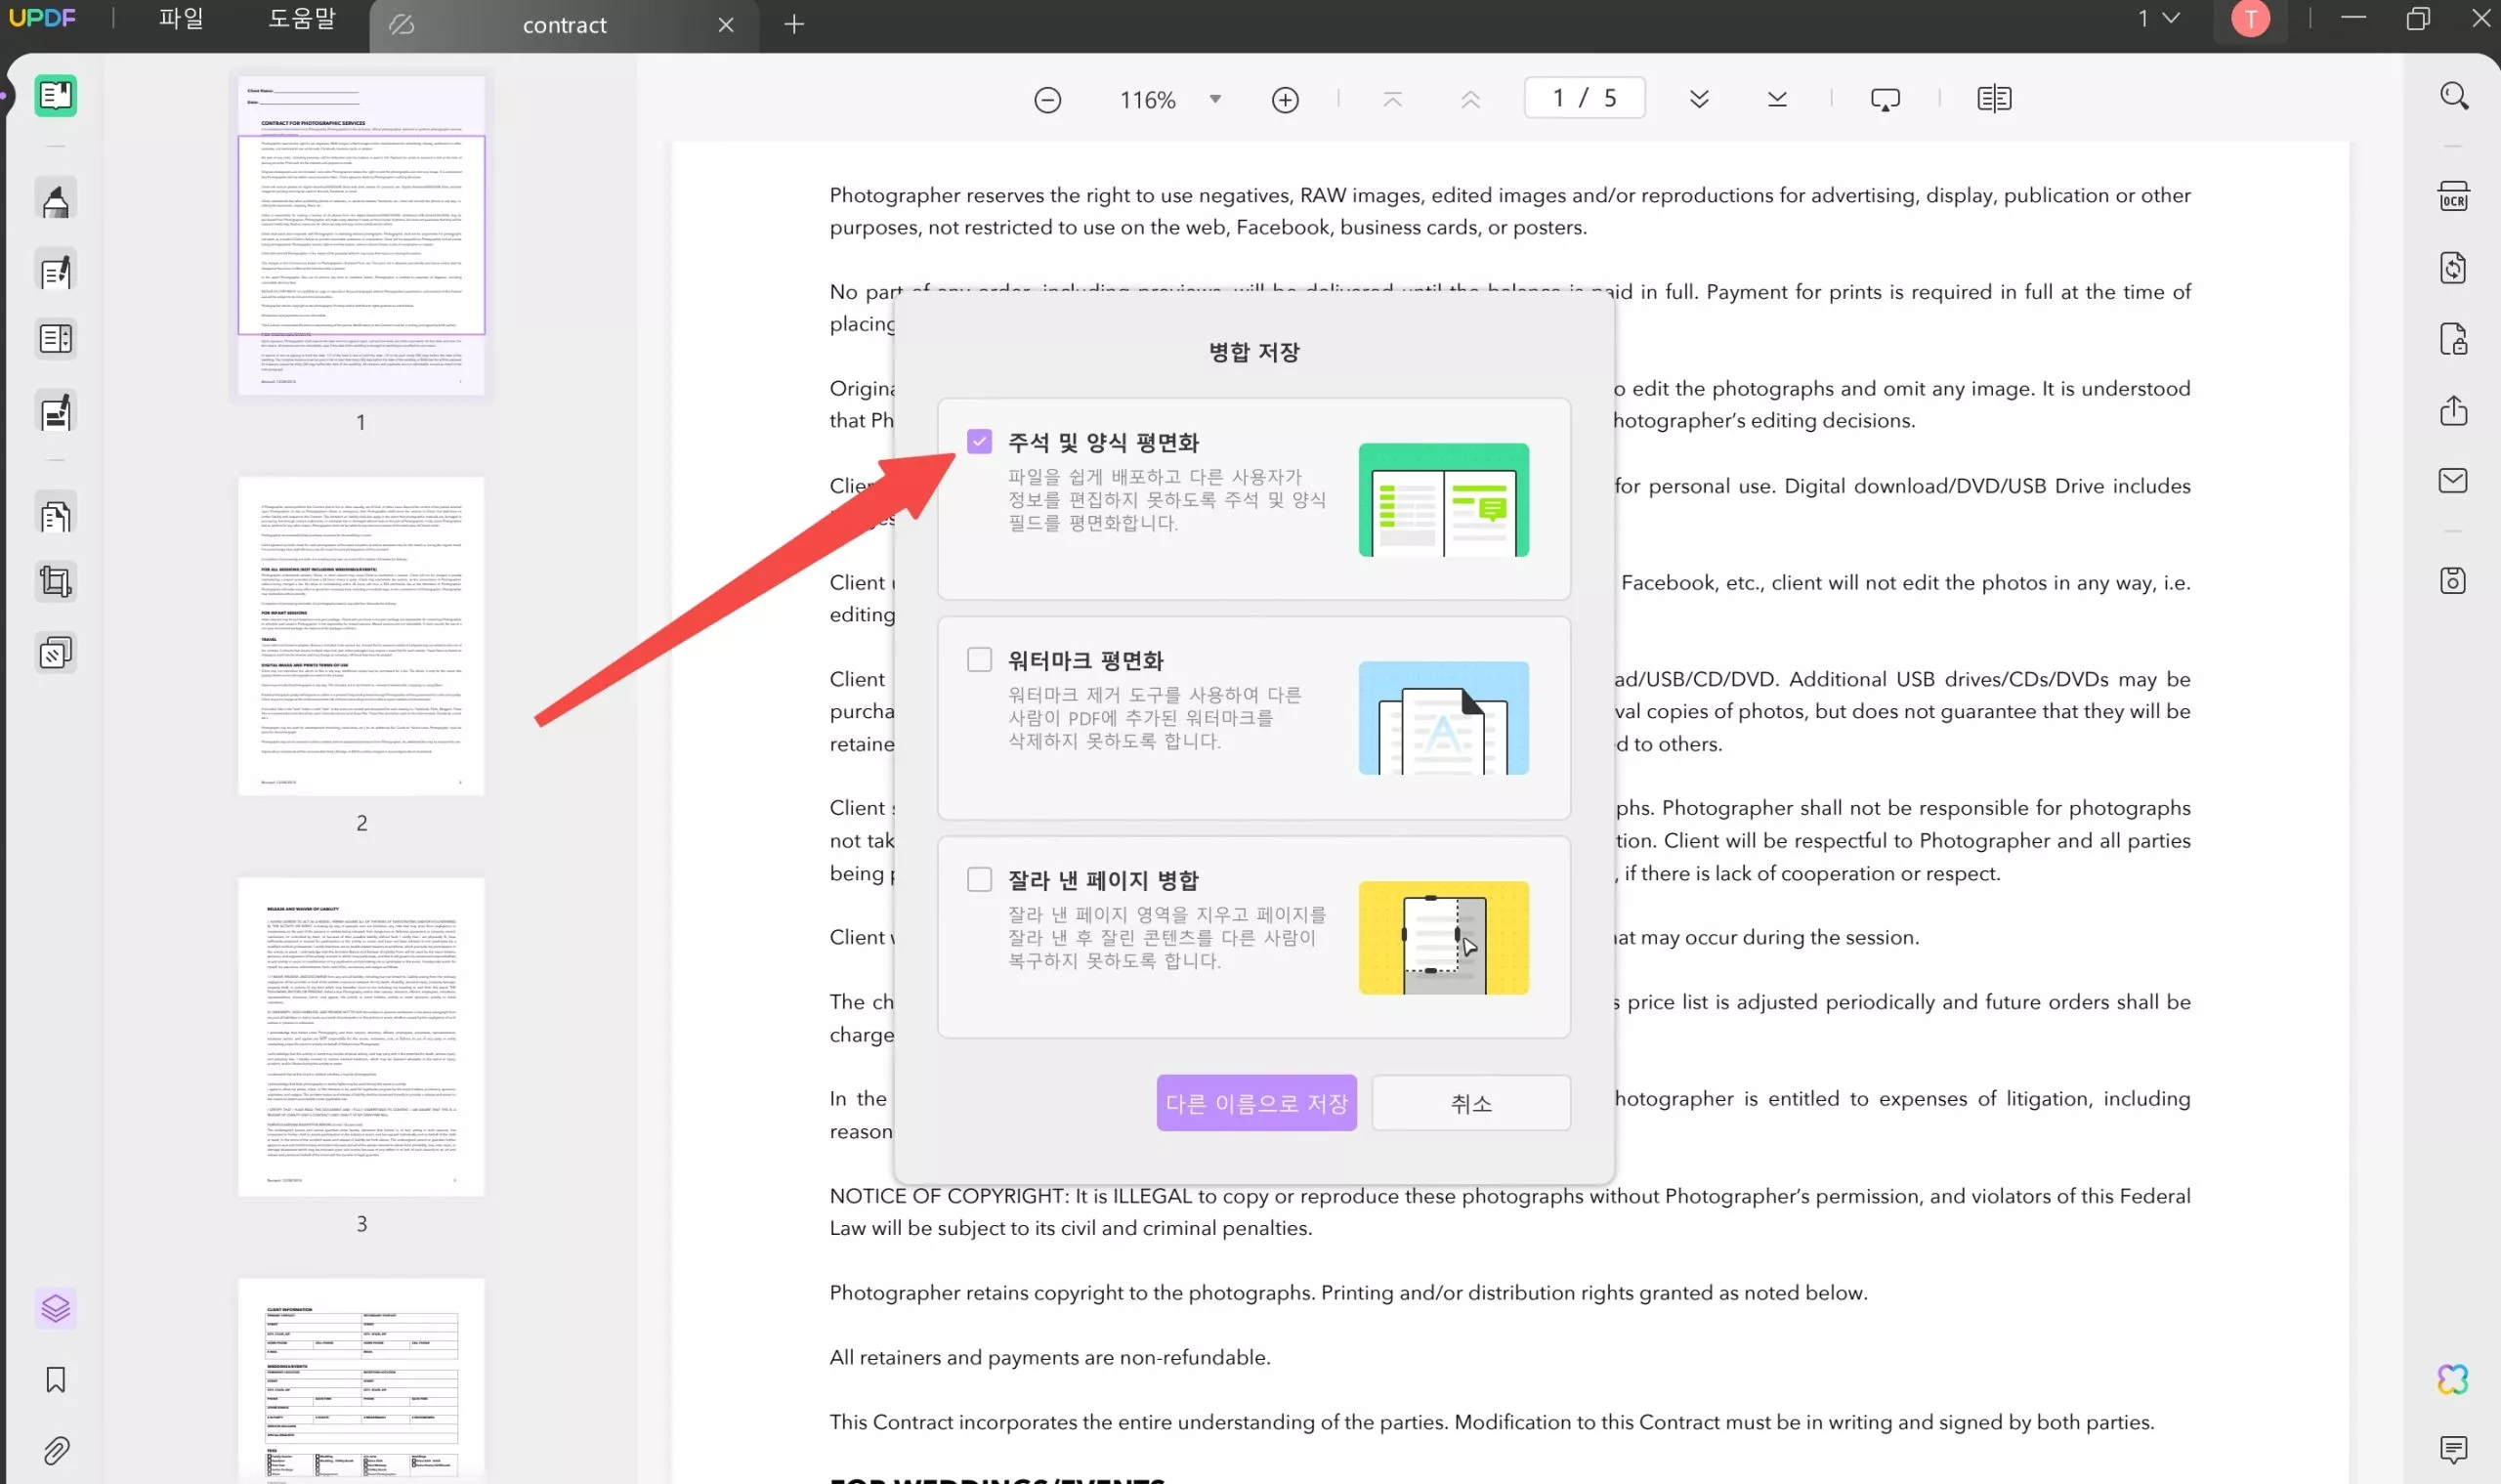Enable 잘라 낸 페이지 병합 checkbox
This screenshot has width=2501, height=1484.
click(x=979, y=879)
